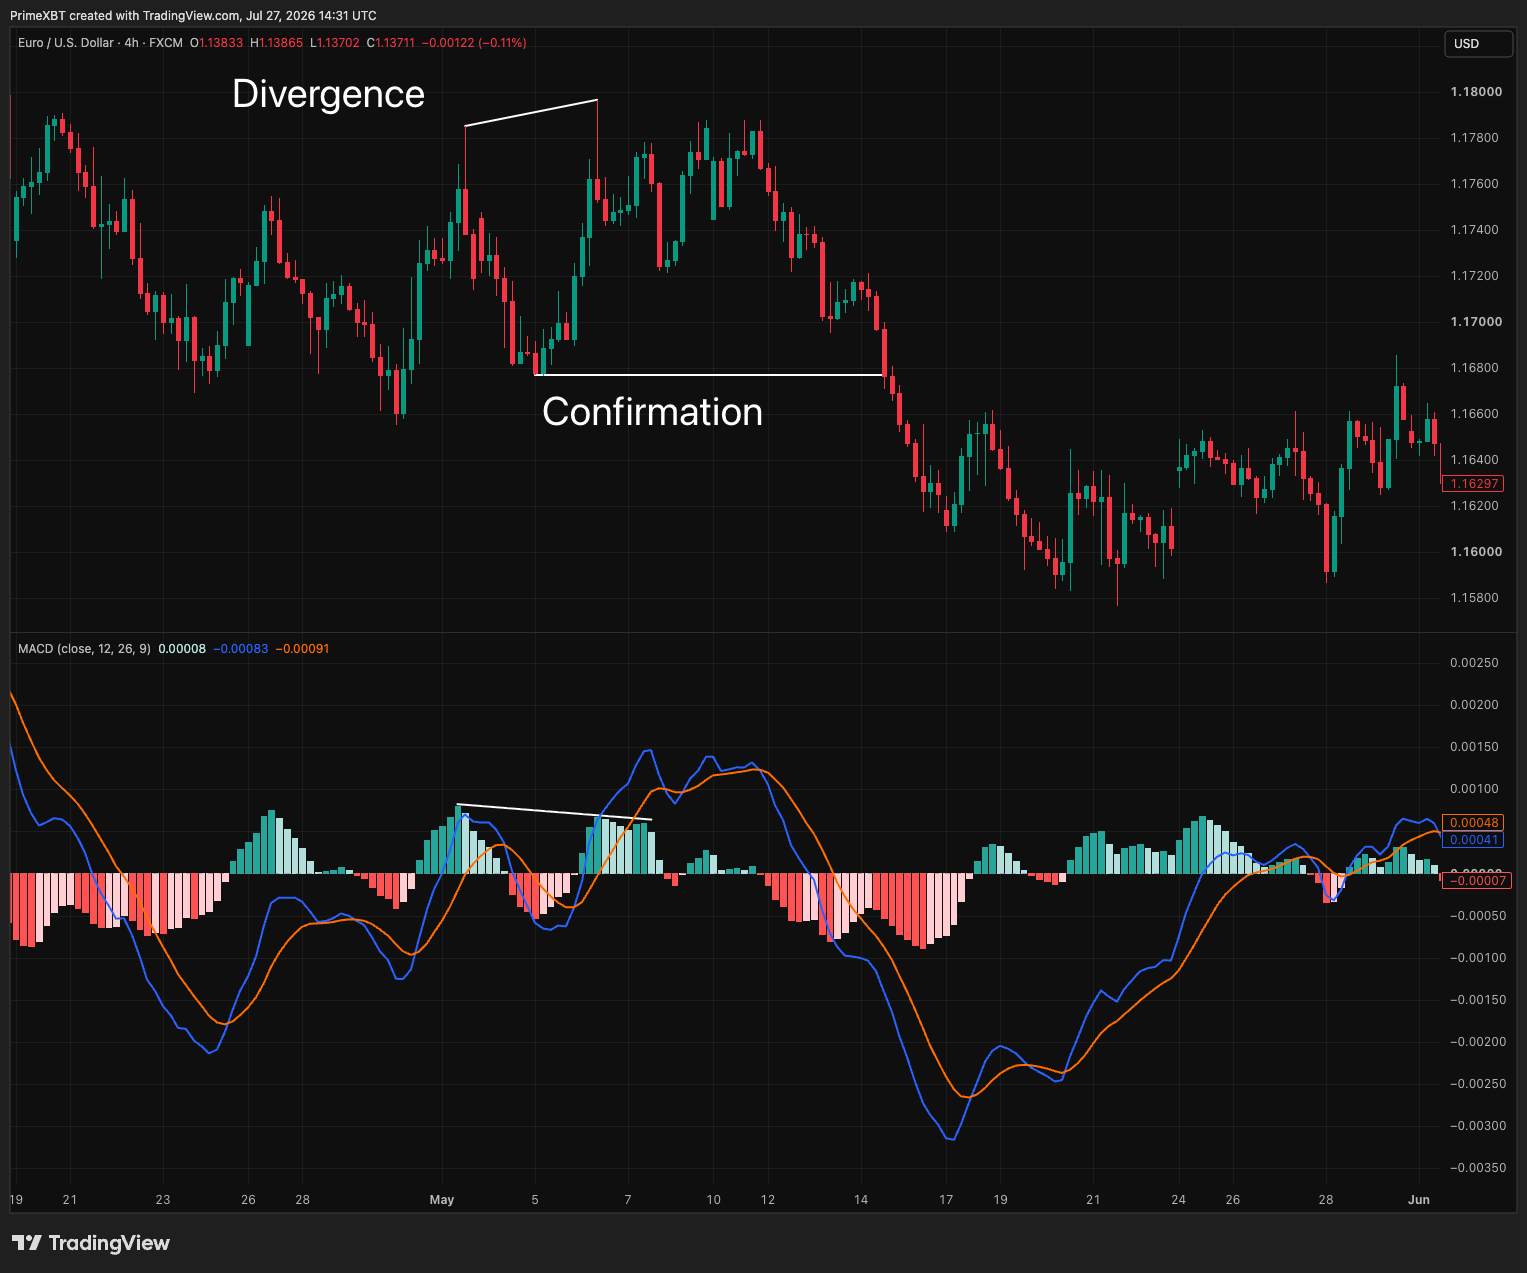Click the 1.17000 price axis label

[x=1476, y=322]
